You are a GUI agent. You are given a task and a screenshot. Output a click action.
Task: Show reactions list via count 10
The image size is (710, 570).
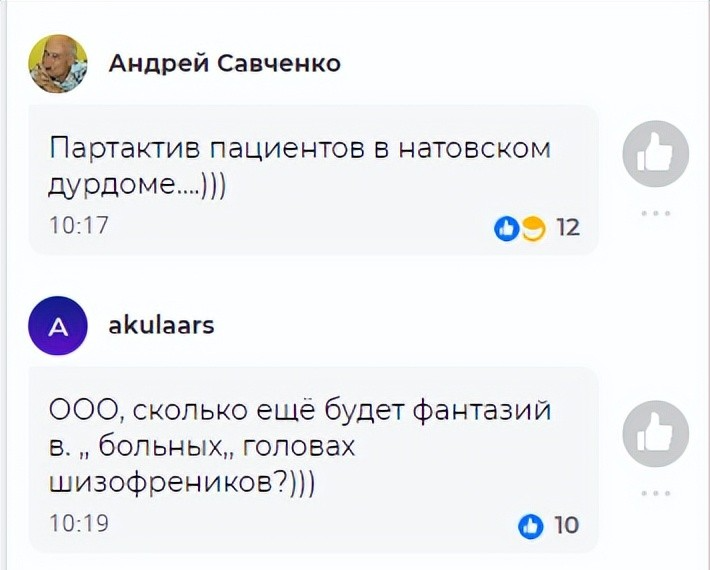click(x=566, y=525)
